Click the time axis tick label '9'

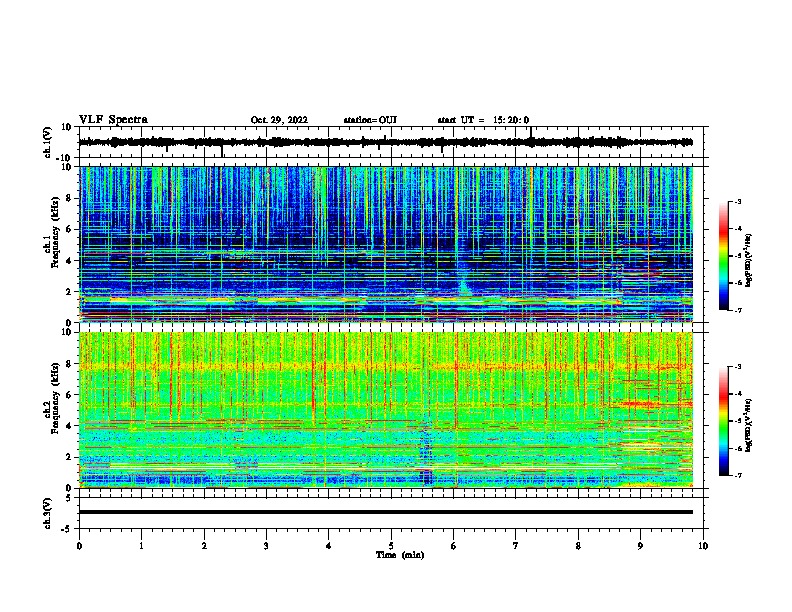[x=640, y=546]
